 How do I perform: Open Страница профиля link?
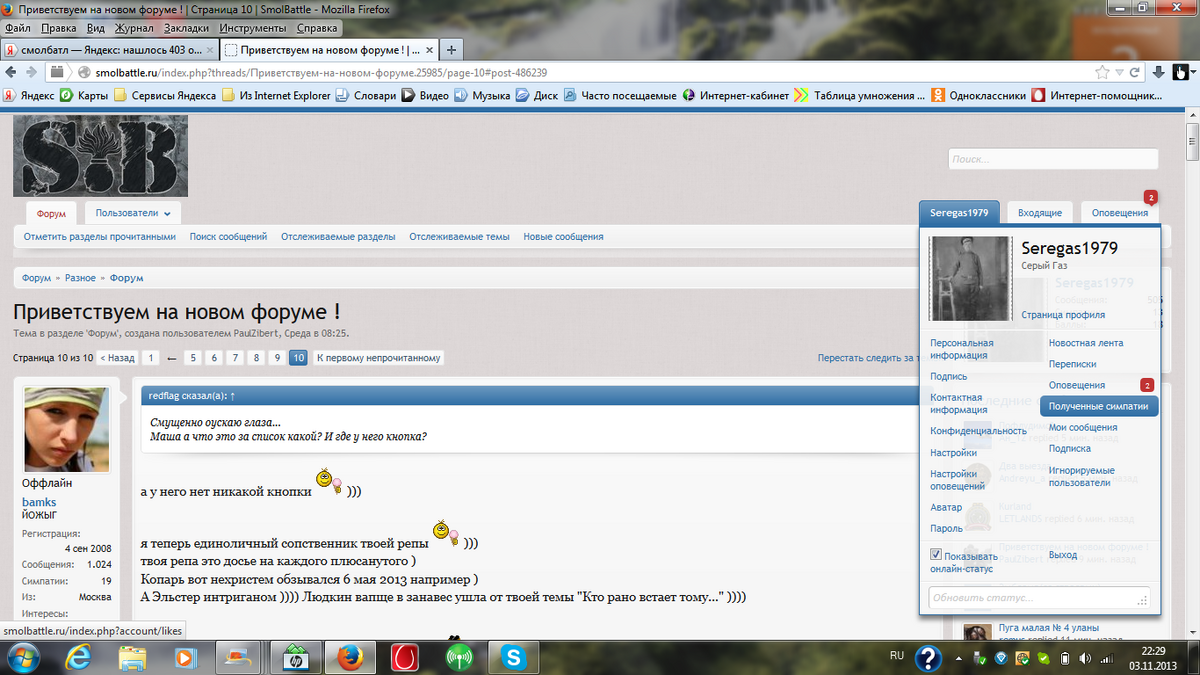point(1063,315)
